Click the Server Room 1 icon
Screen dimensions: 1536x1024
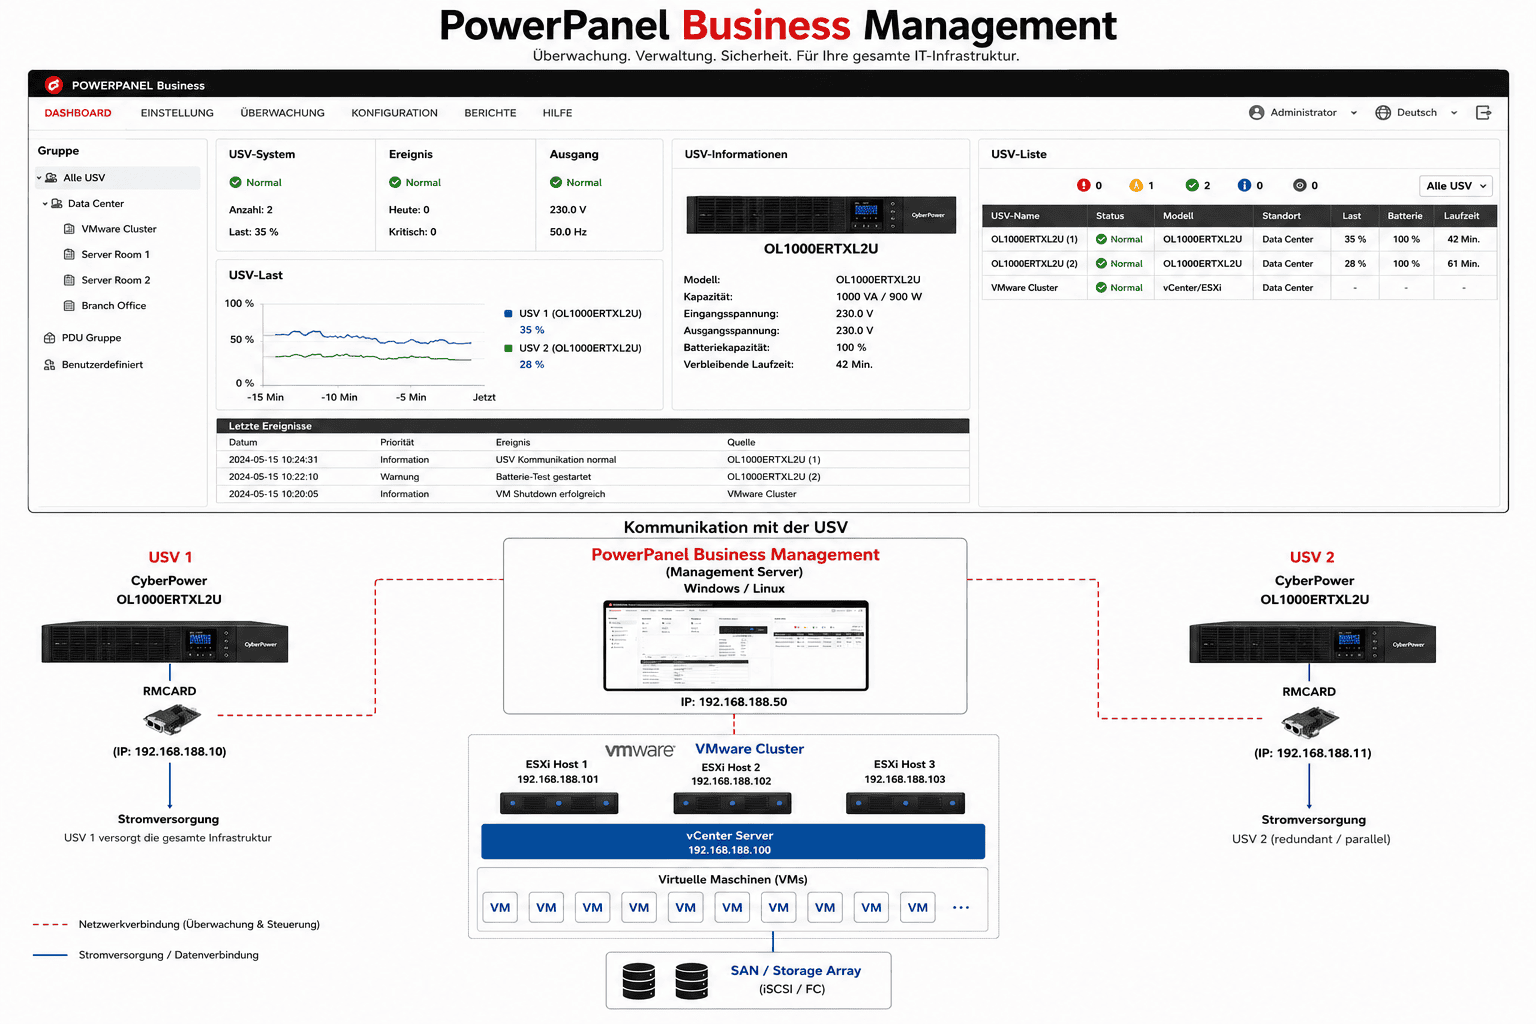tap(69, 255)
